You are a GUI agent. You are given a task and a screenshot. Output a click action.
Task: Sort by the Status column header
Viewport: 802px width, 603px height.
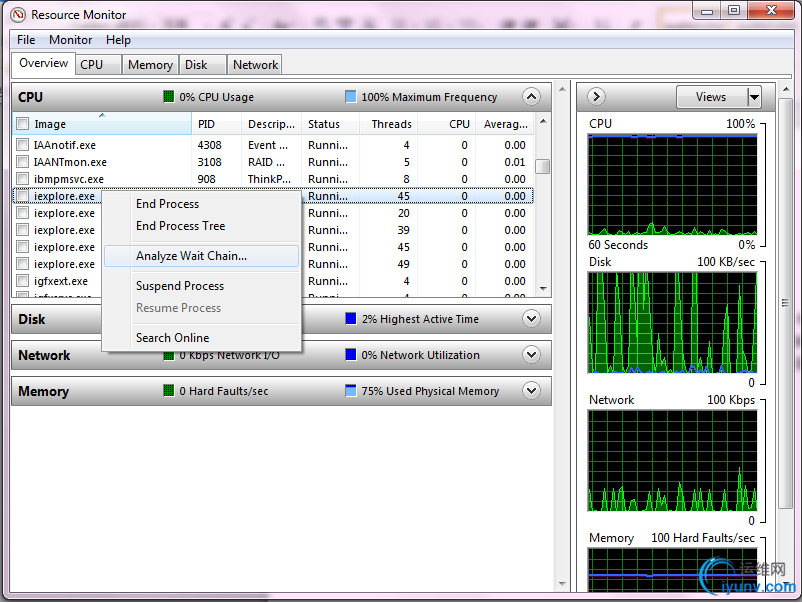coord(330,124)
